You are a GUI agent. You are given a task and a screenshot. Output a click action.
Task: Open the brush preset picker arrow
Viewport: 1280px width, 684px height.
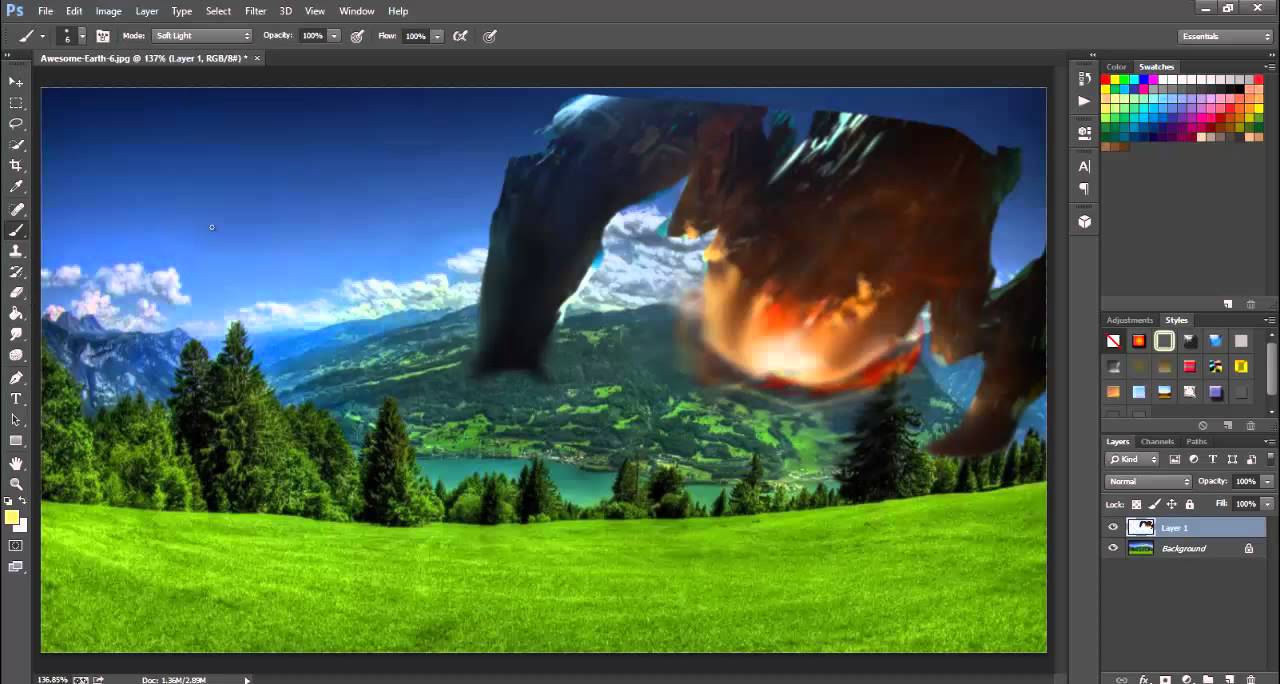click(x=82, y=36)
